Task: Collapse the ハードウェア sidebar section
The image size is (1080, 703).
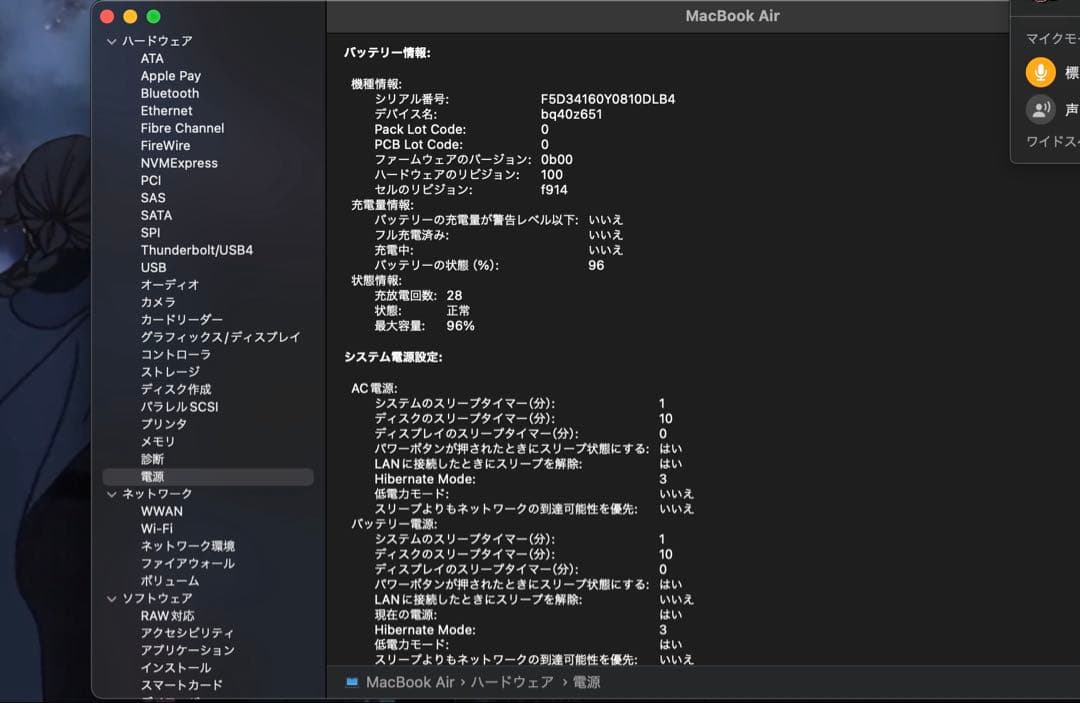Action: point(110,41)
